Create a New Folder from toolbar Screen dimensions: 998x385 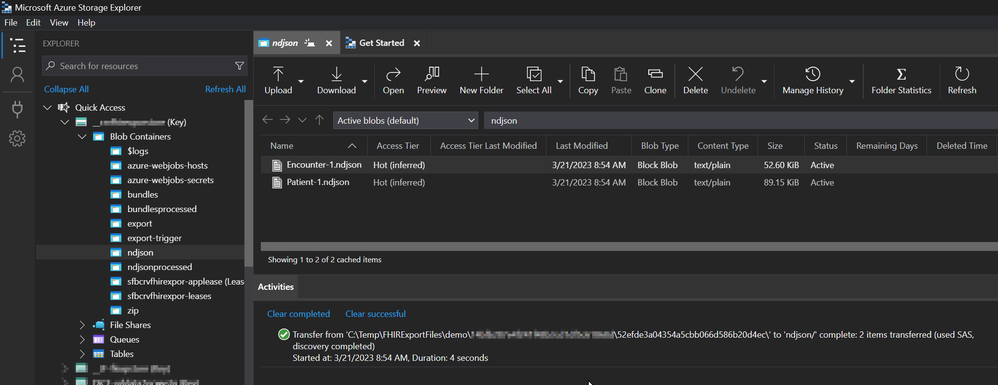click(x=481, y=80)
